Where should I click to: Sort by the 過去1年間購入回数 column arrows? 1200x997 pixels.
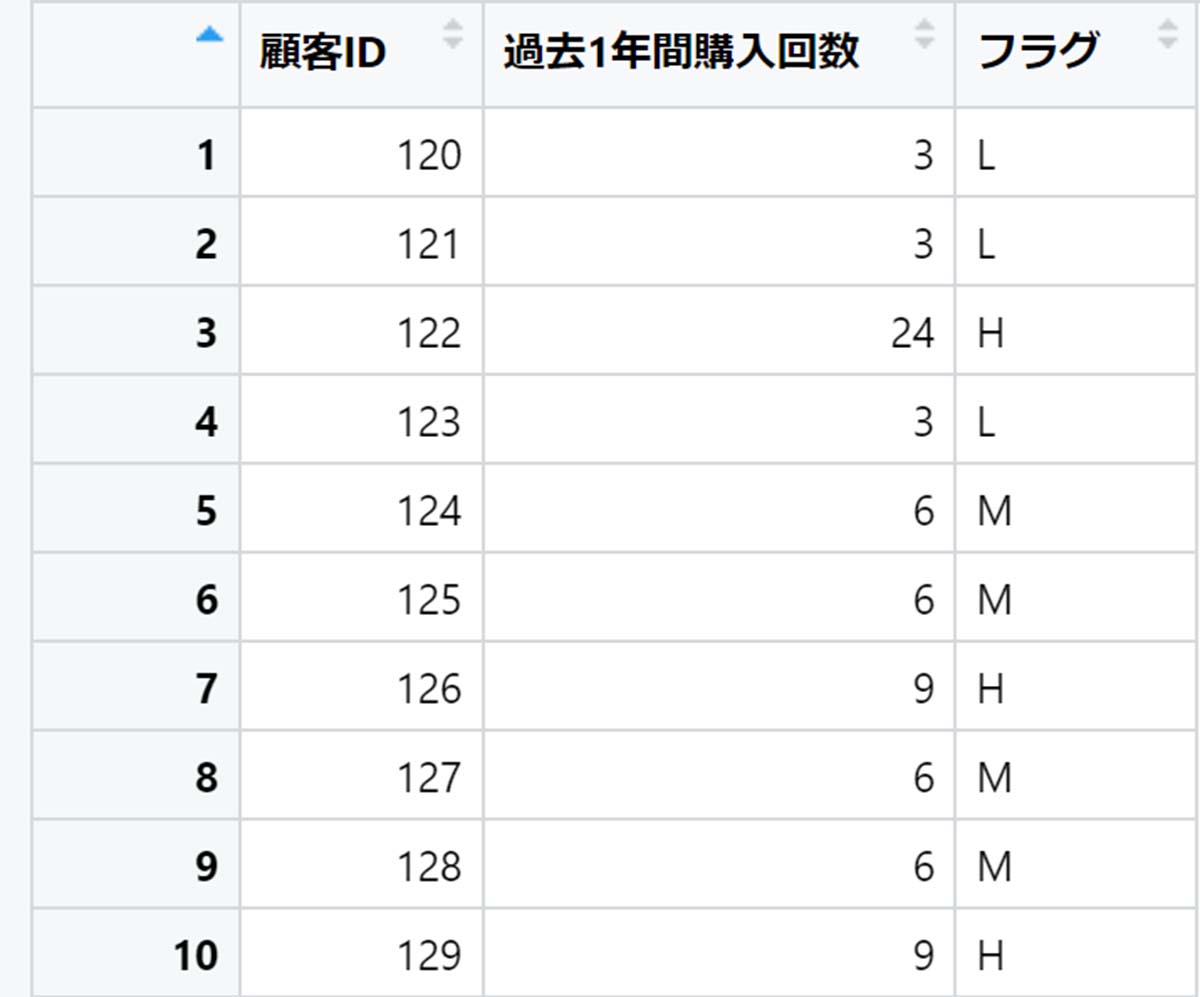click(925, 35)
